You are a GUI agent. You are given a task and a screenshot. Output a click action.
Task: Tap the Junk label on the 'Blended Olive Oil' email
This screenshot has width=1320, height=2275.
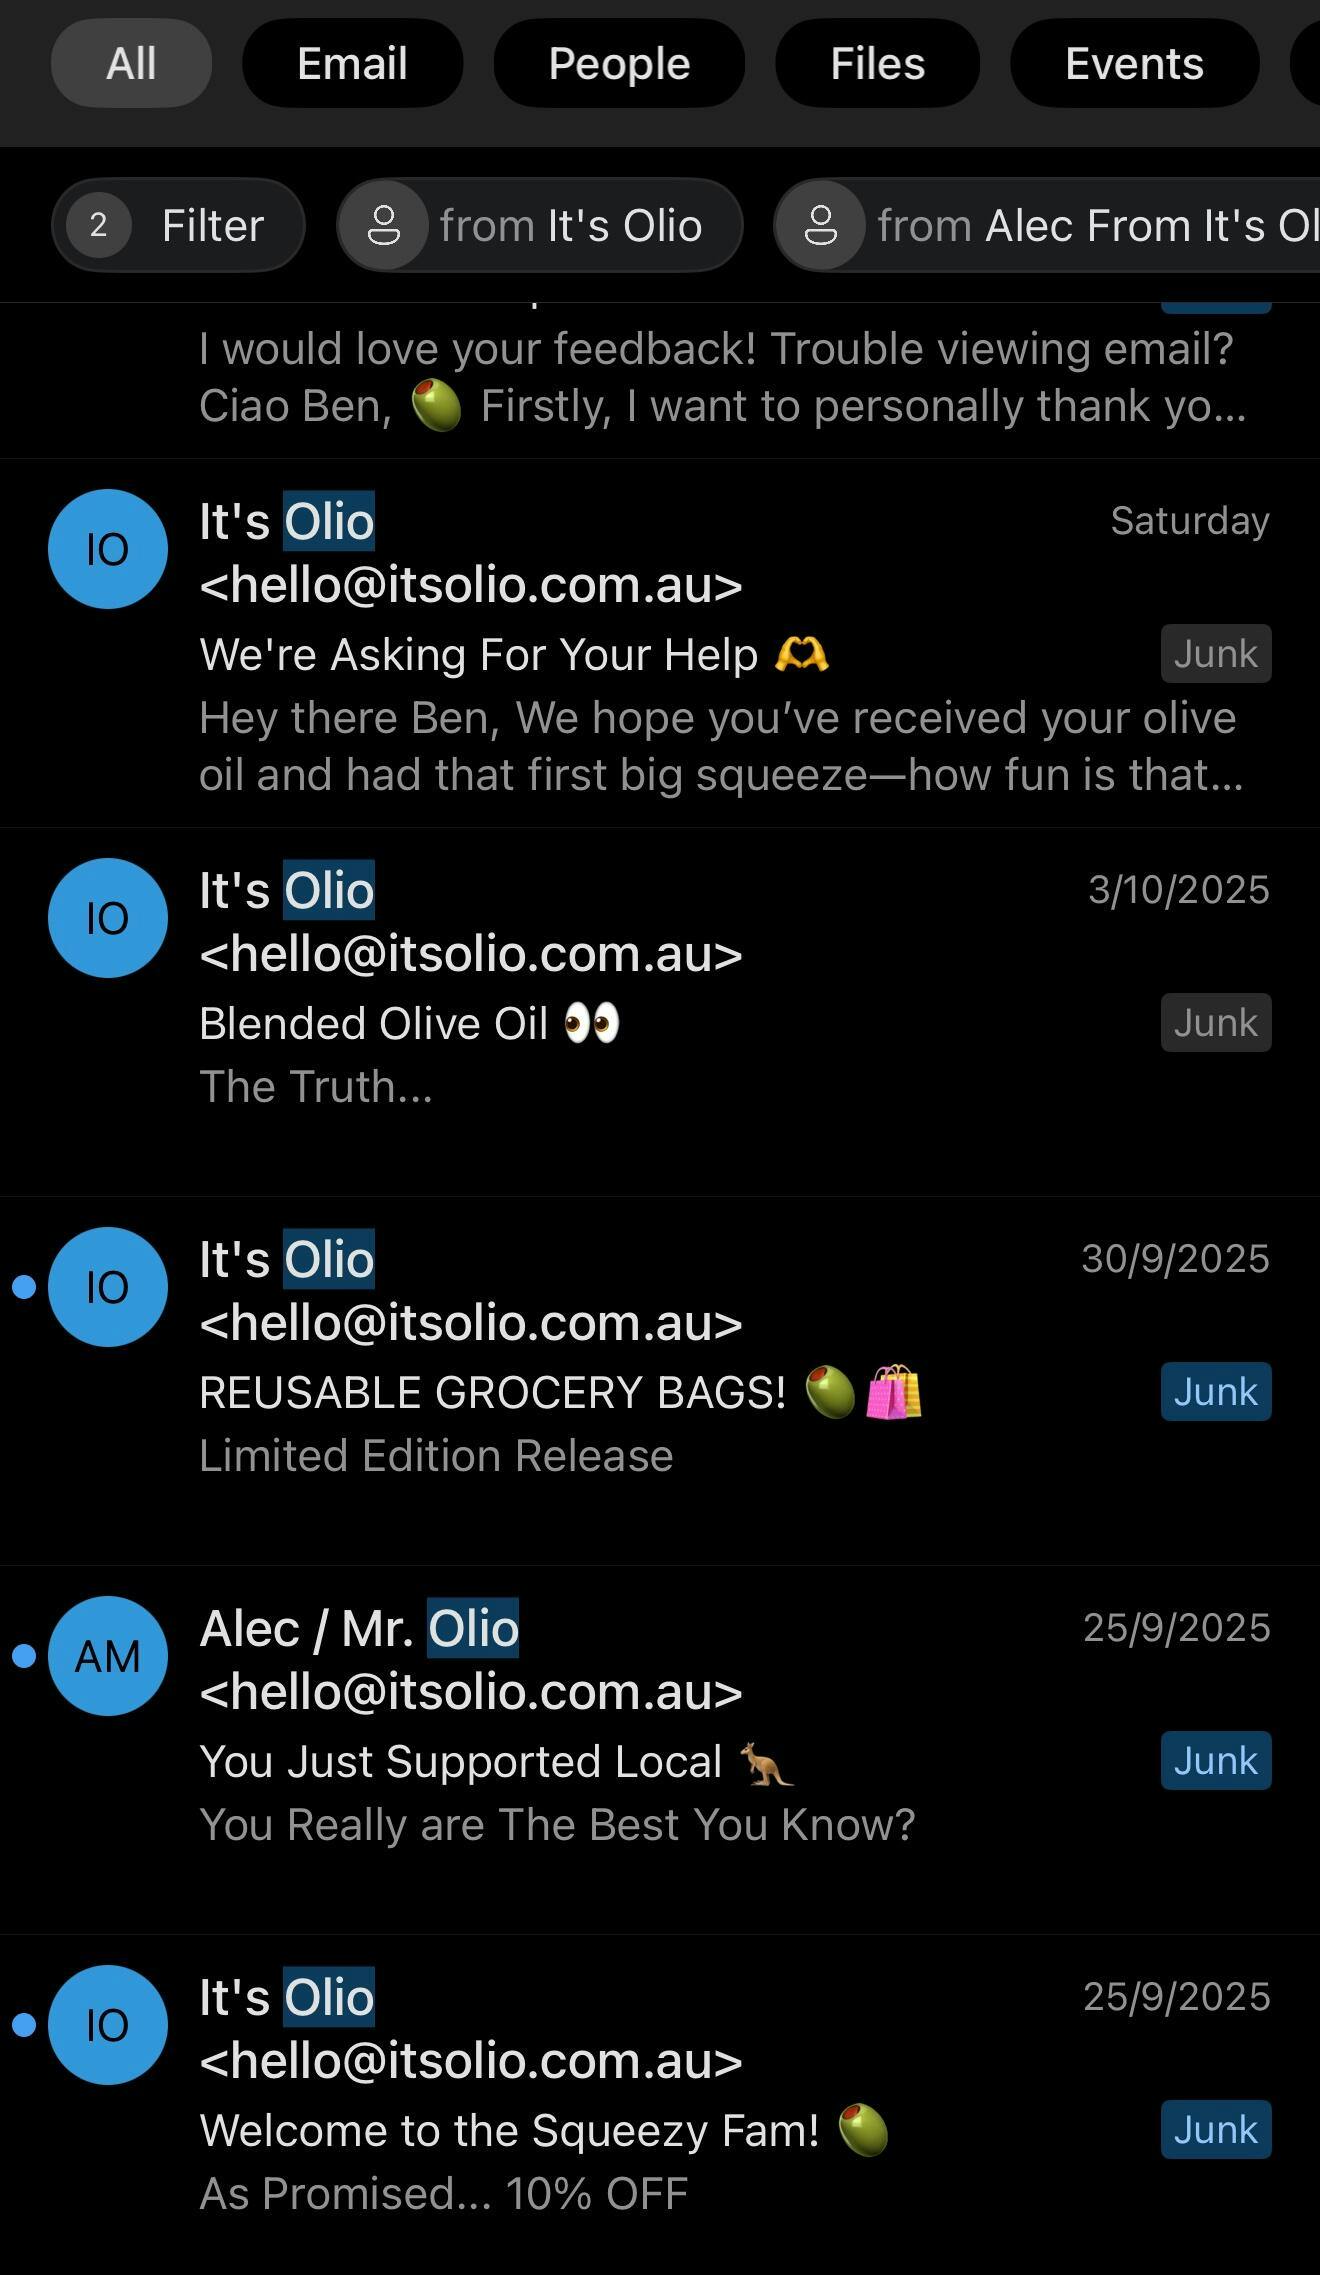point(1215,1022)
